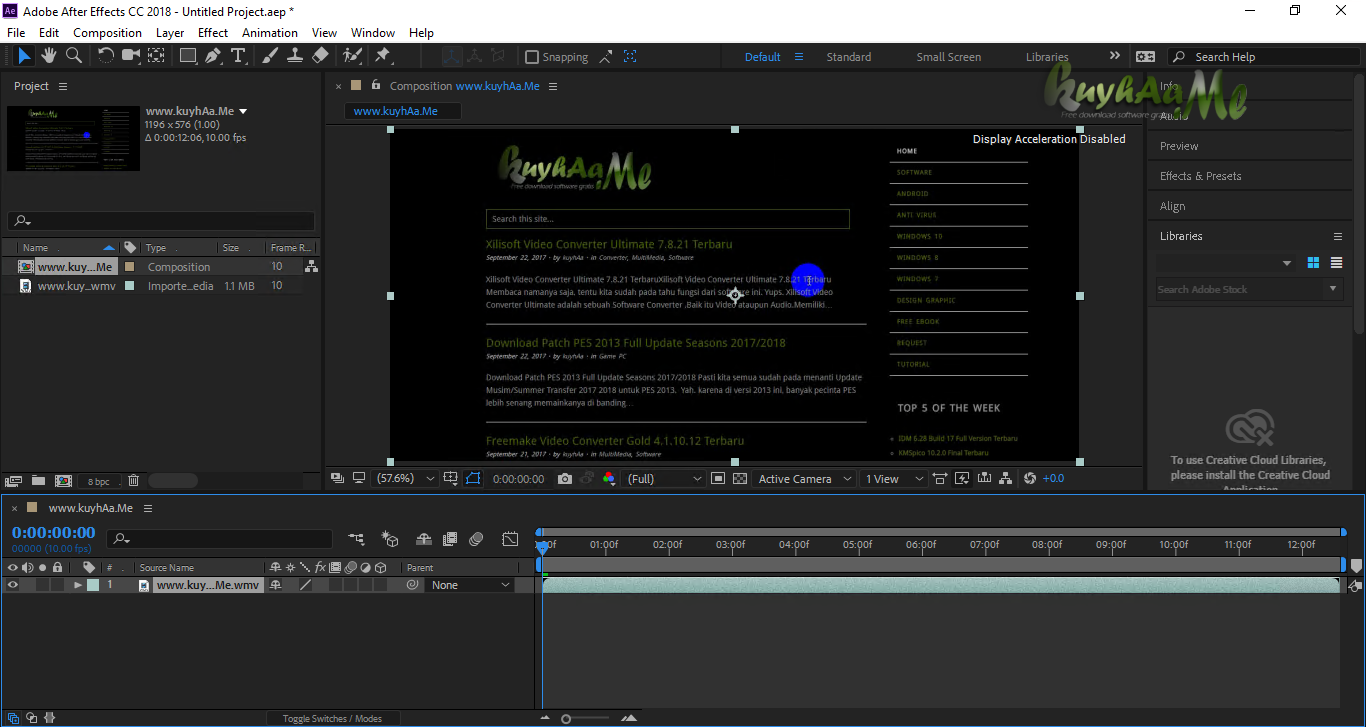Click the Composition Flowchart icon in viewer bar
Viewport: 1366px width, 727px height.
point(1008,479)
